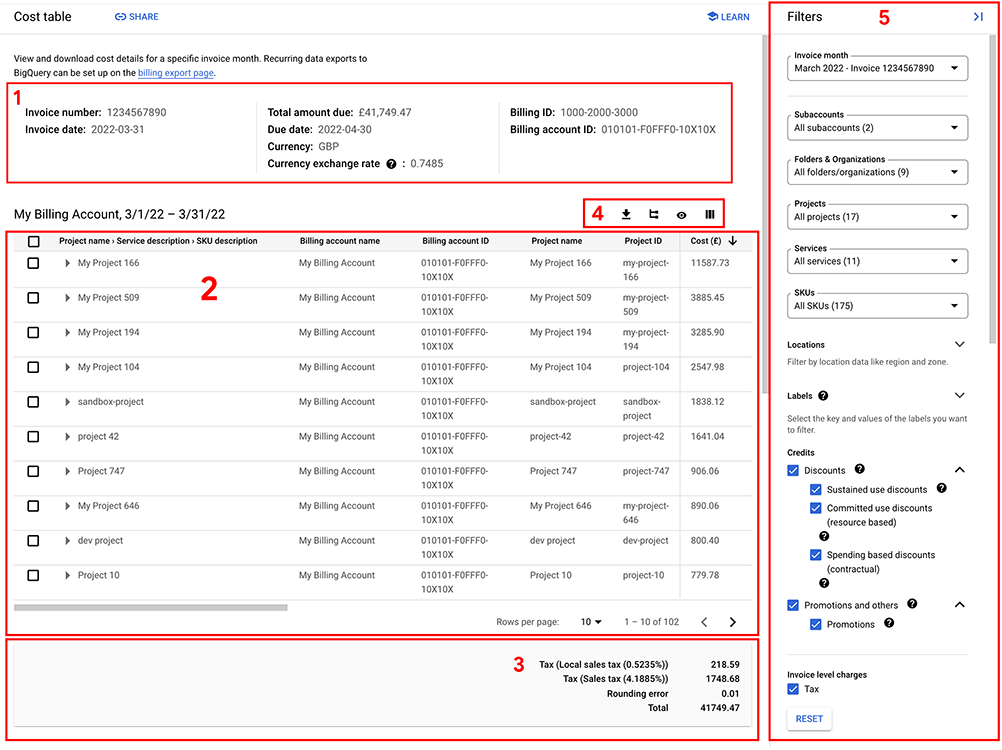Select all rows with header checkbox

coord(33,241)
